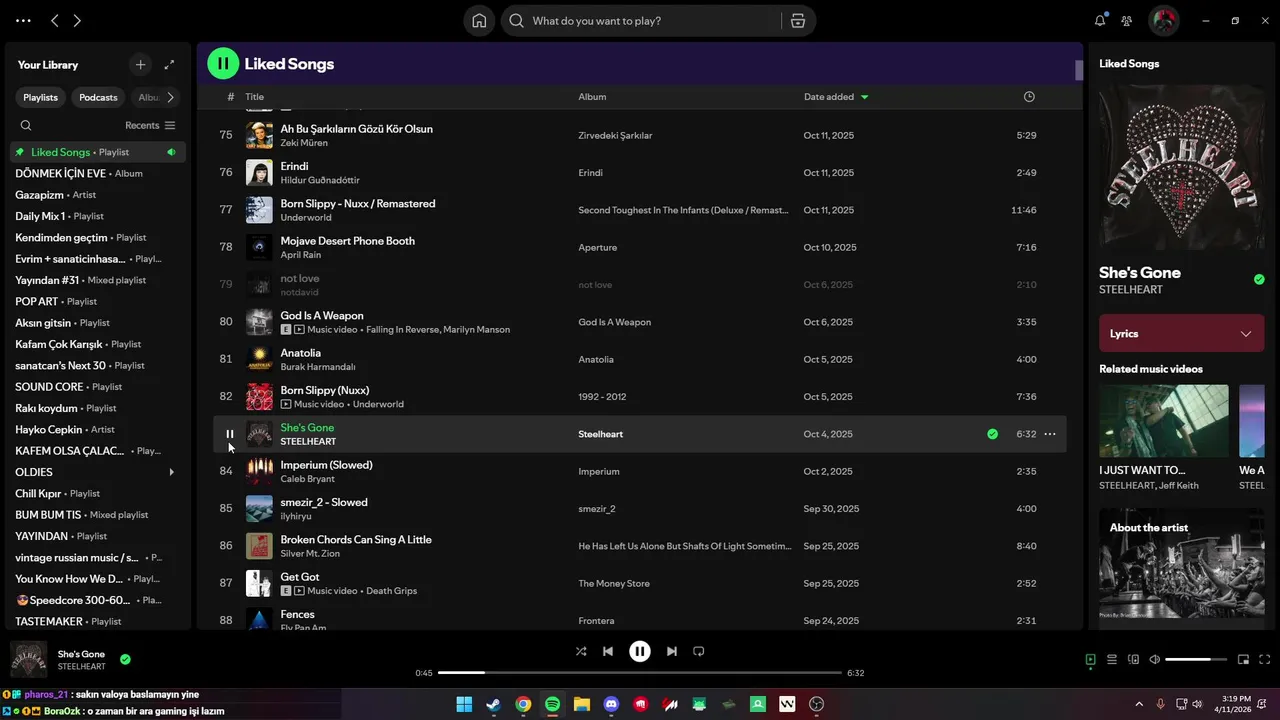Open Steam from the taskbar

494,704
